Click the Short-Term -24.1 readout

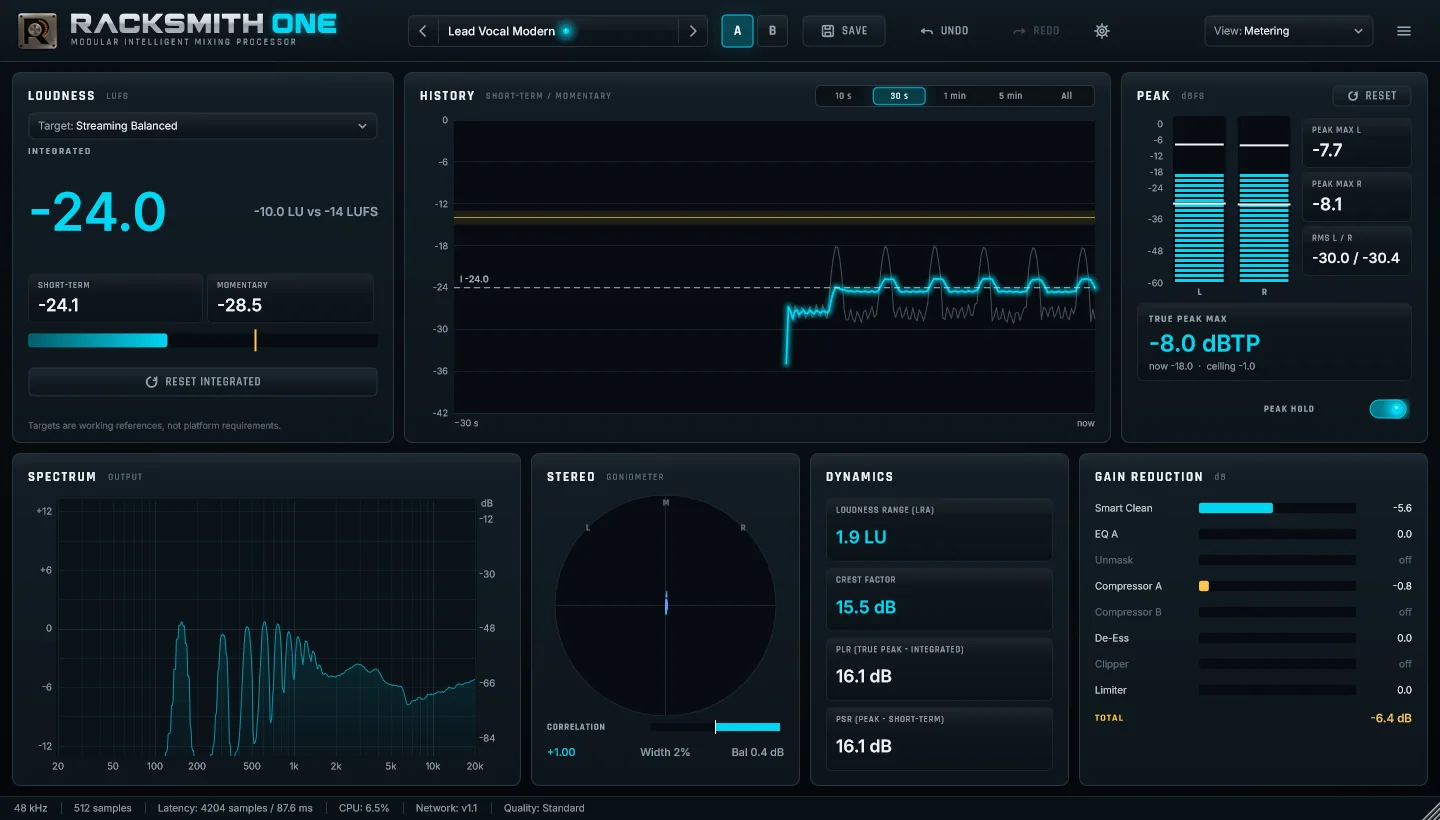tap(115, 298)
